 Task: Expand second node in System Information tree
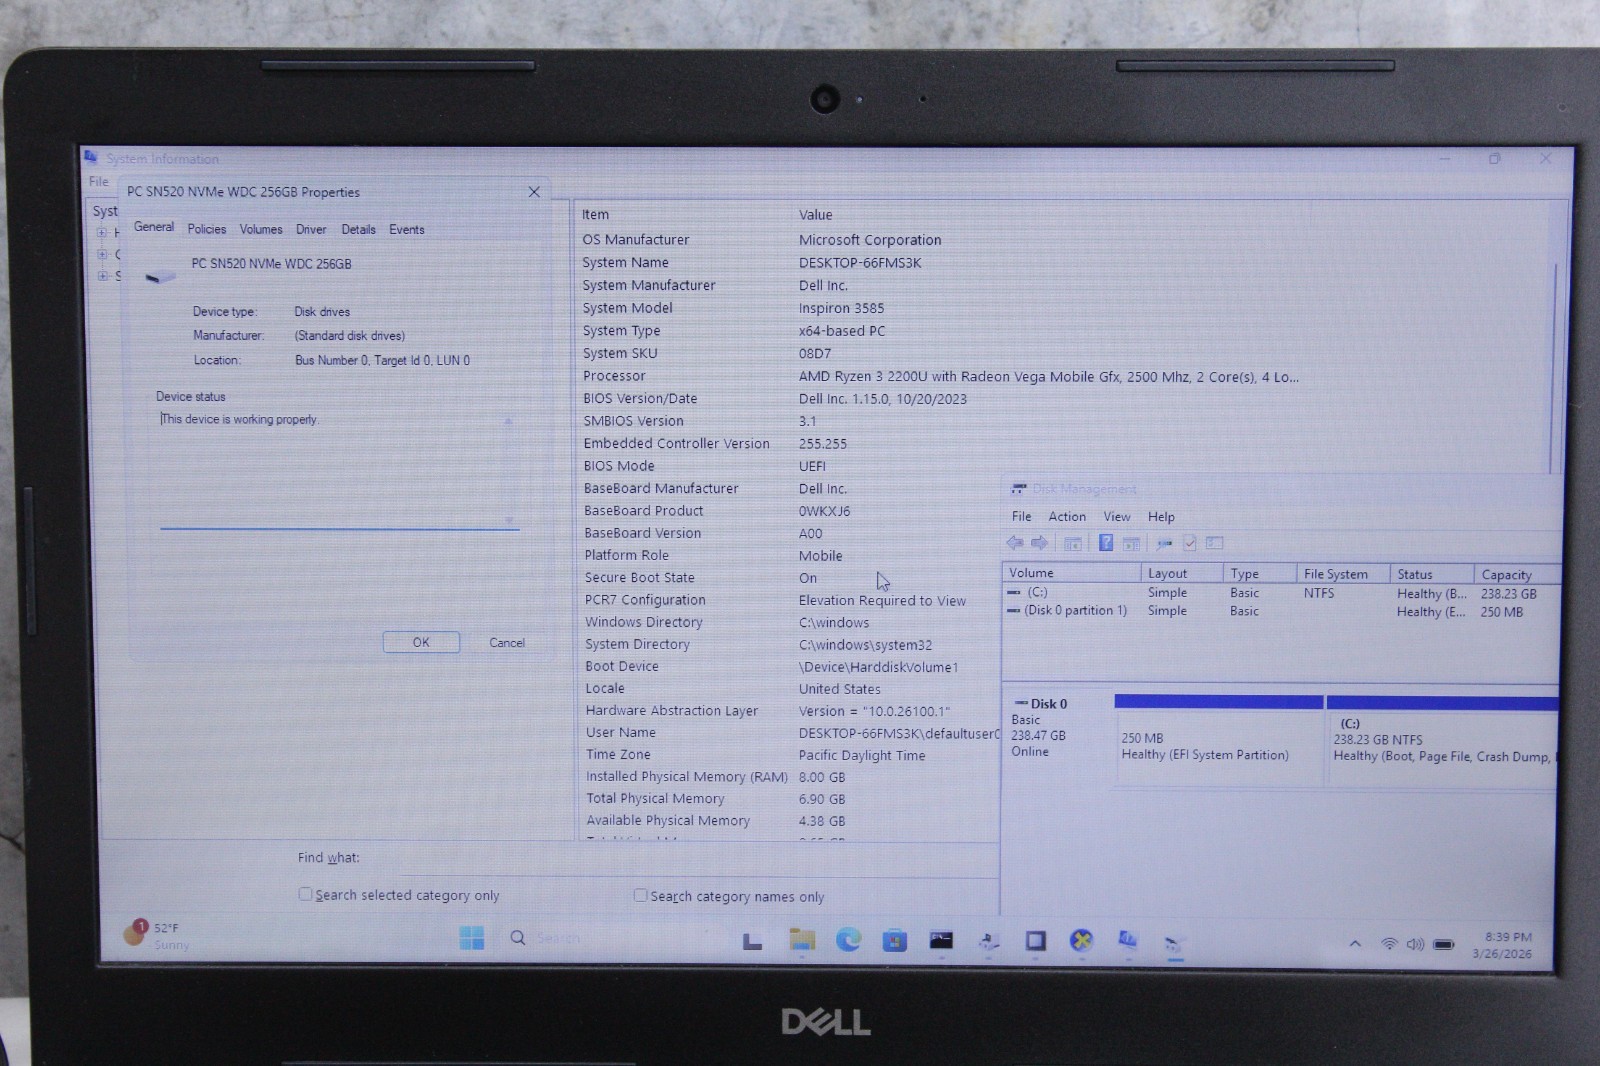(x=101, y=254)
